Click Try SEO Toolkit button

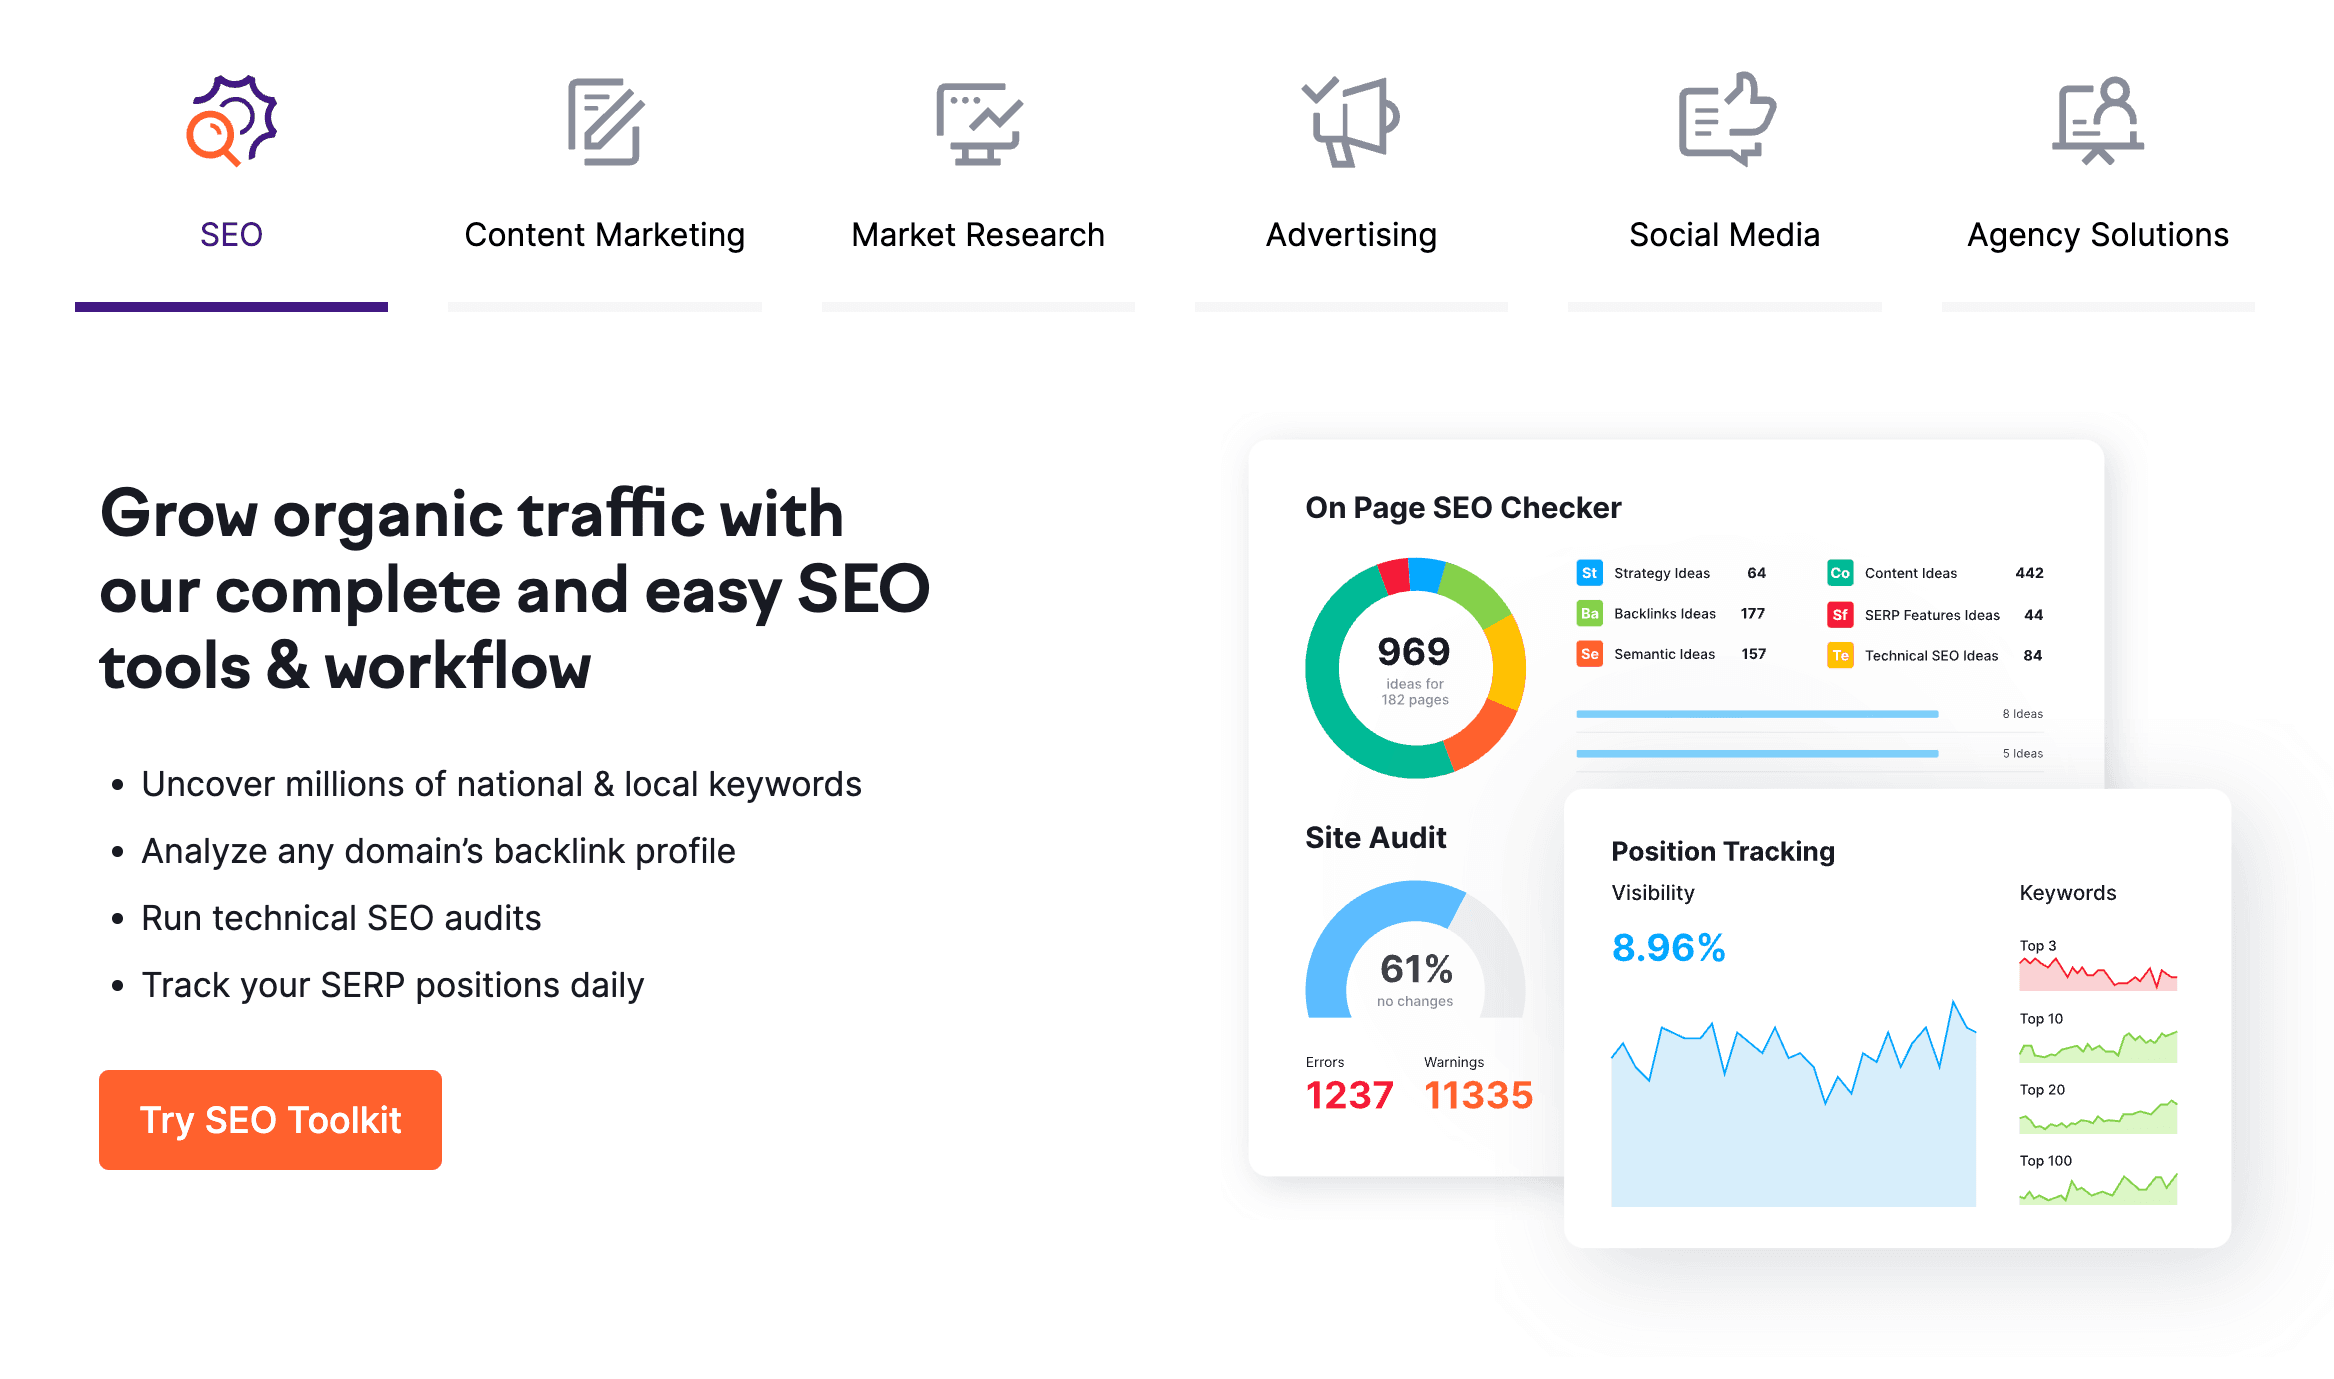click(271, 1120)
